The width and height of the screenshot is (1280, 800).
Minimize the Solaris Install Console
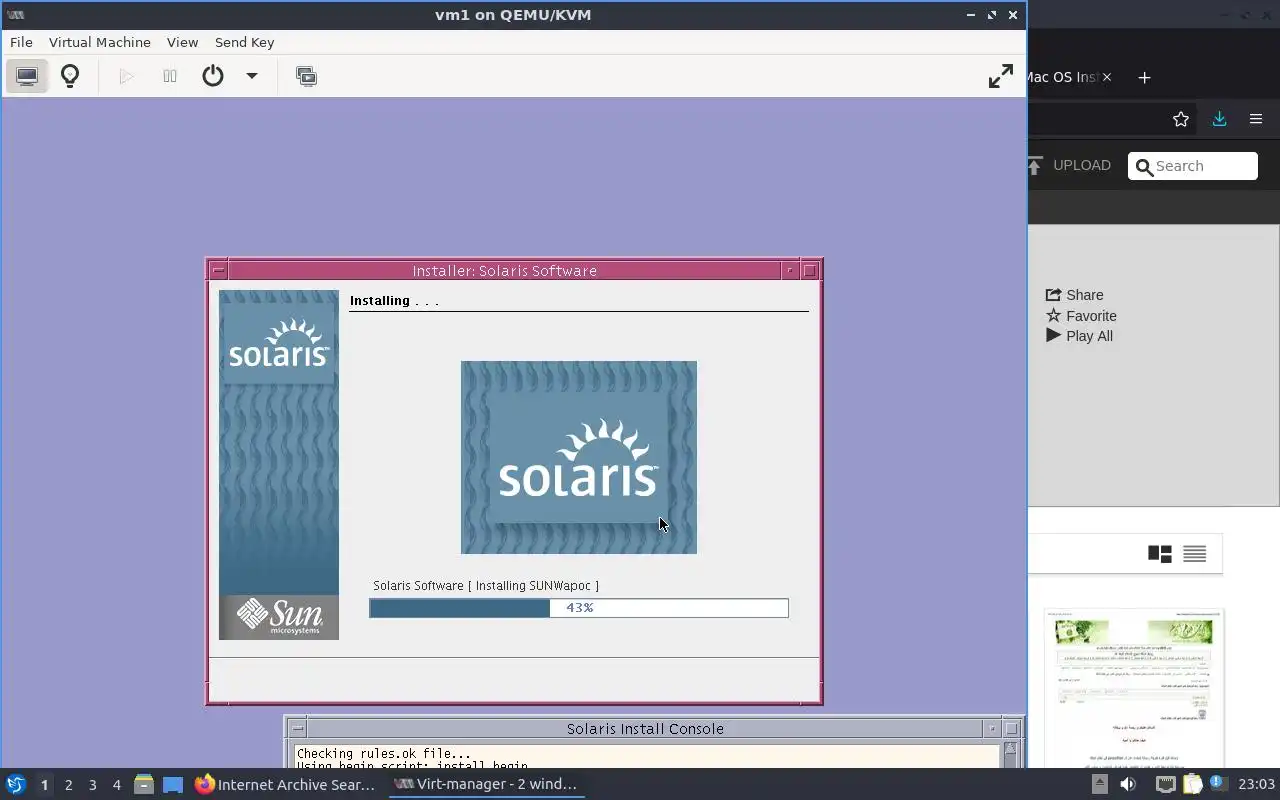992,729
